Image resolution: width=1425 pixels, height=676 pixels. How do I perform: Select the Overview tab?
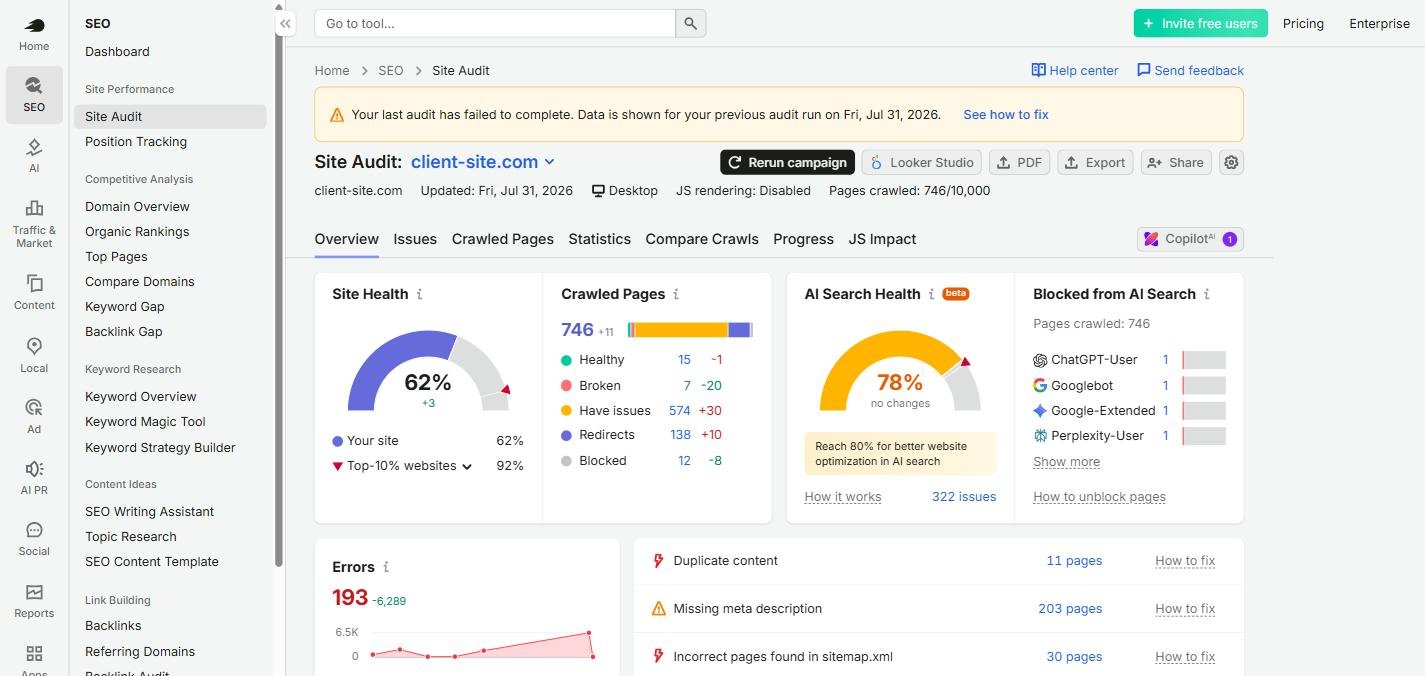click(346, 239)
